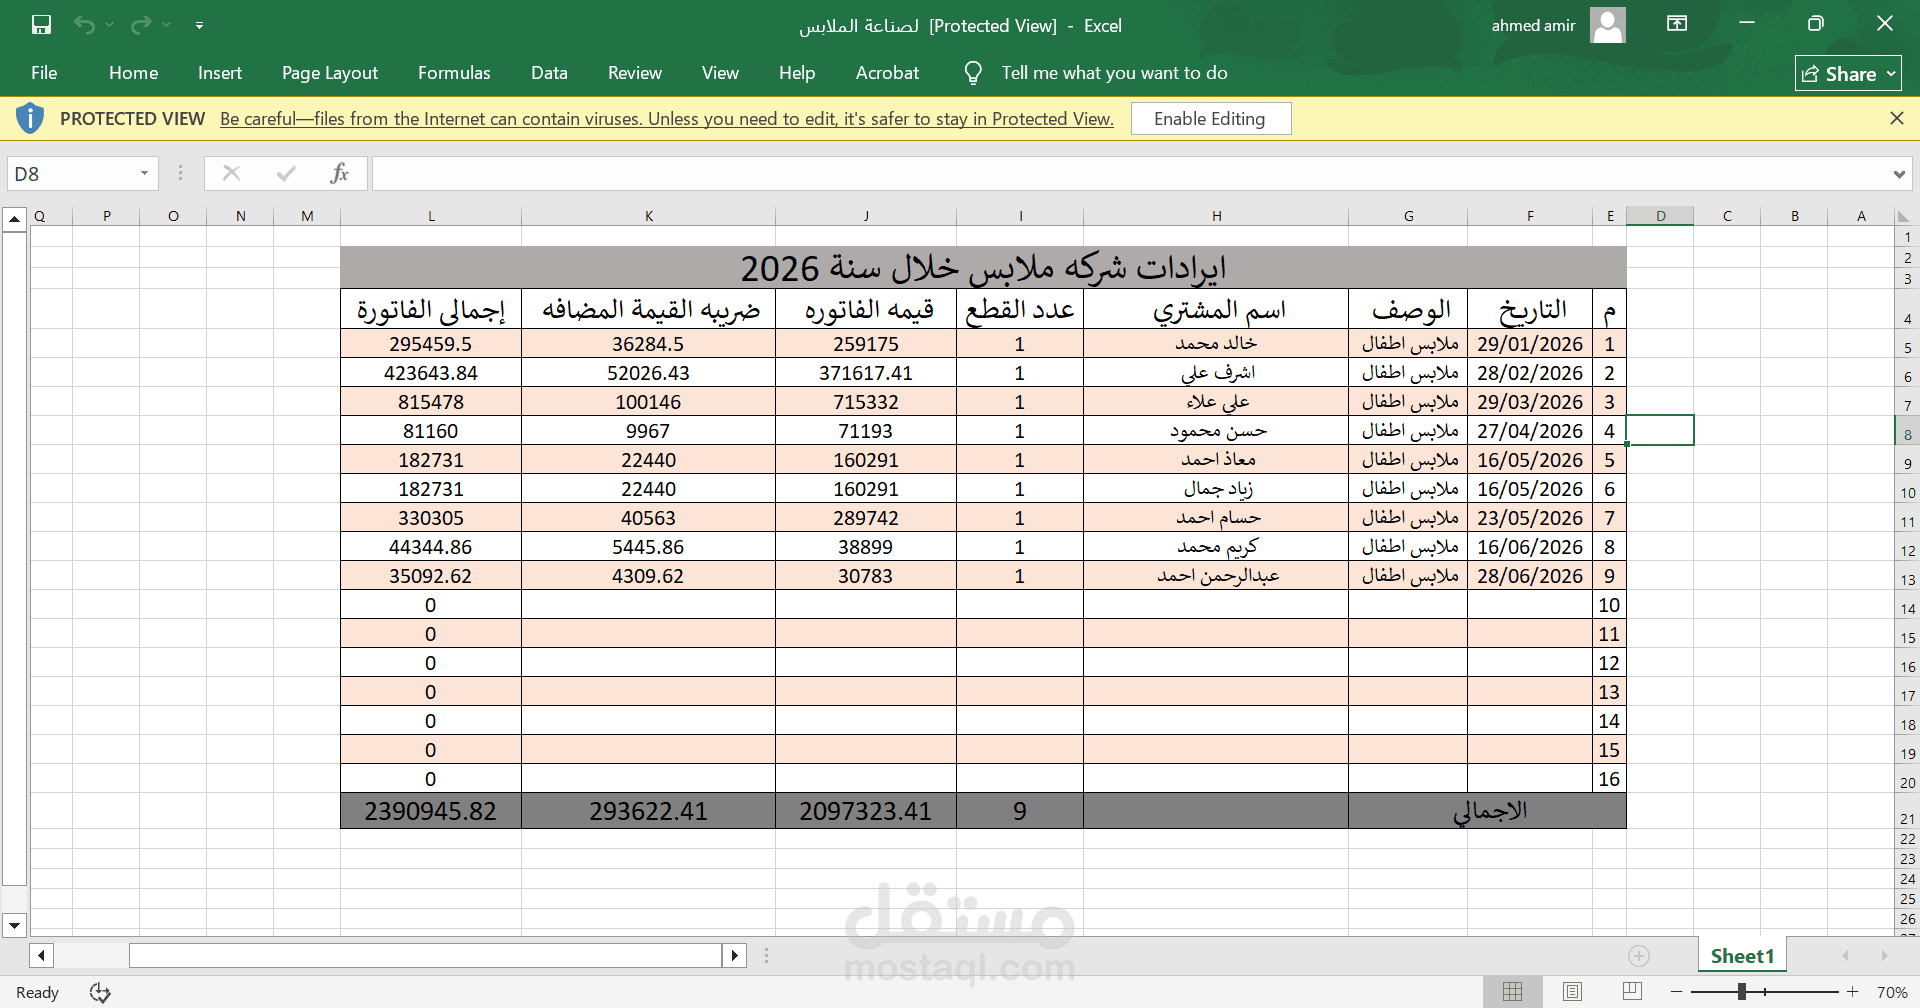
Task: Open Customize Quick Access Toolbar dropdown
Action: 200,25
